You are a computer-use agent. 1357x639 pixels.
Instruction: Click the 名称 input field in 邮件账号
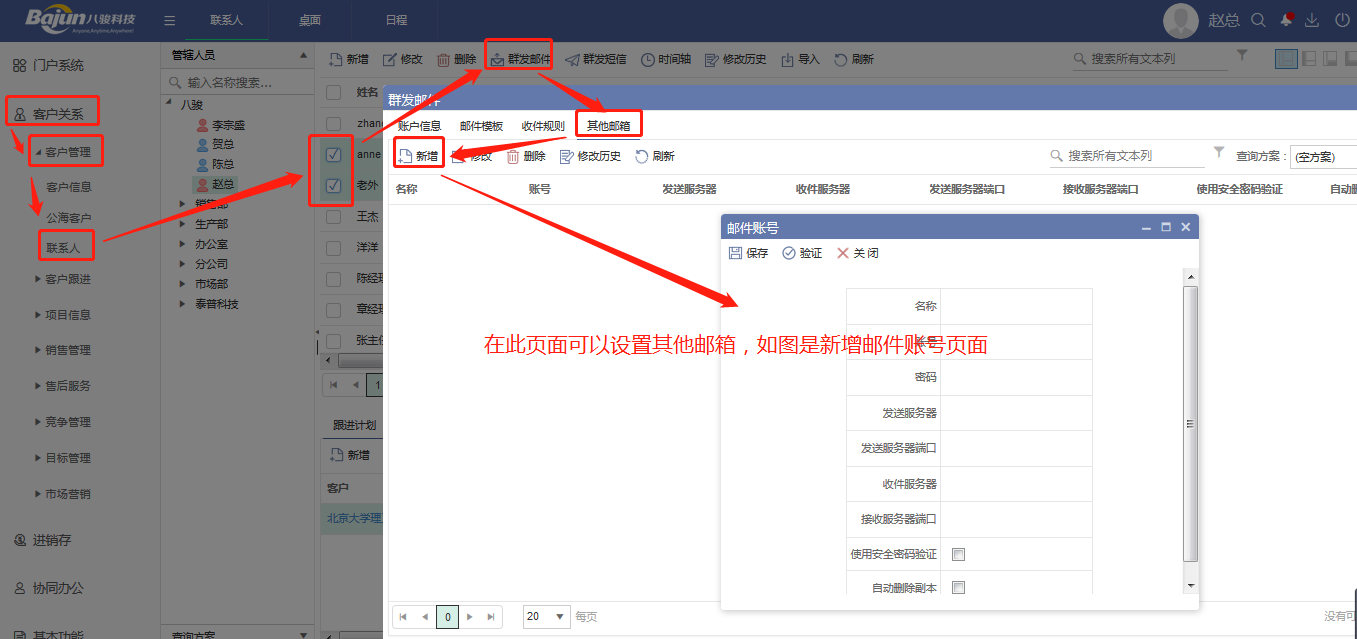click(1015, 306)
